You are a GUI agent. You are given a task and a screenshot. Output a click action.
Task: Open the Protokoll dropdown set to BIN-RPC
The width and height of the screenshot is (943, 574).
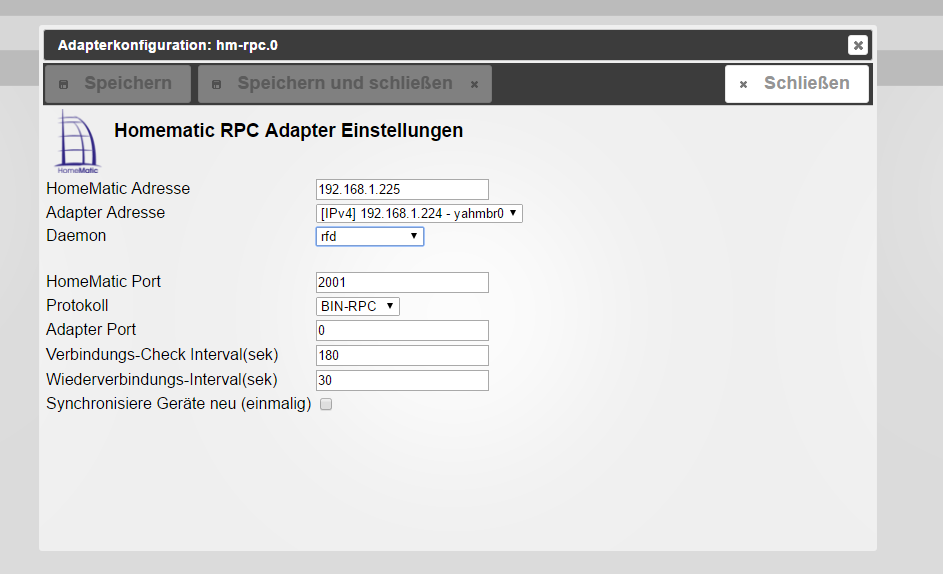(358, 306)
